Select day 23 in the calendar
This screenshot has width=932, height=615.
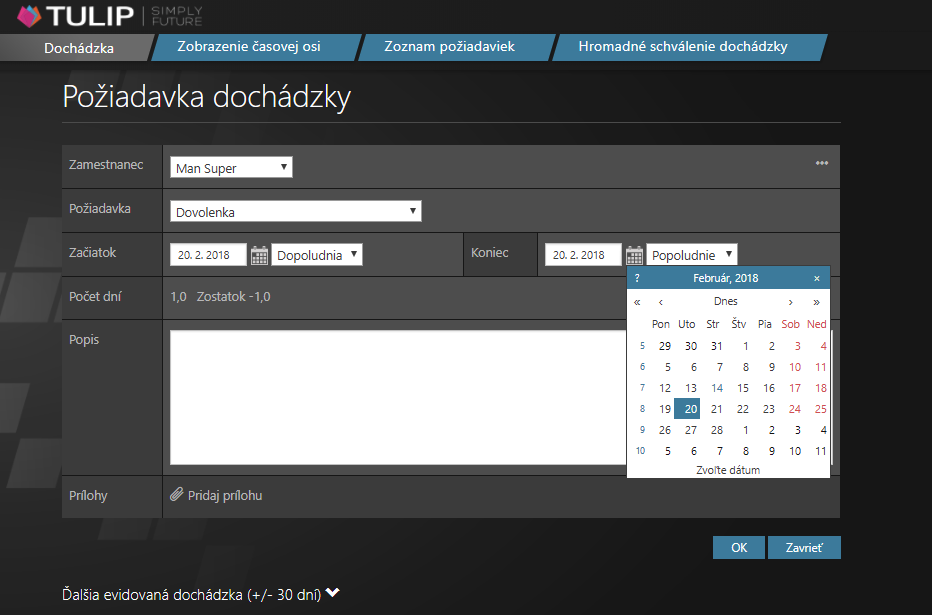click(x=768, y=409)
